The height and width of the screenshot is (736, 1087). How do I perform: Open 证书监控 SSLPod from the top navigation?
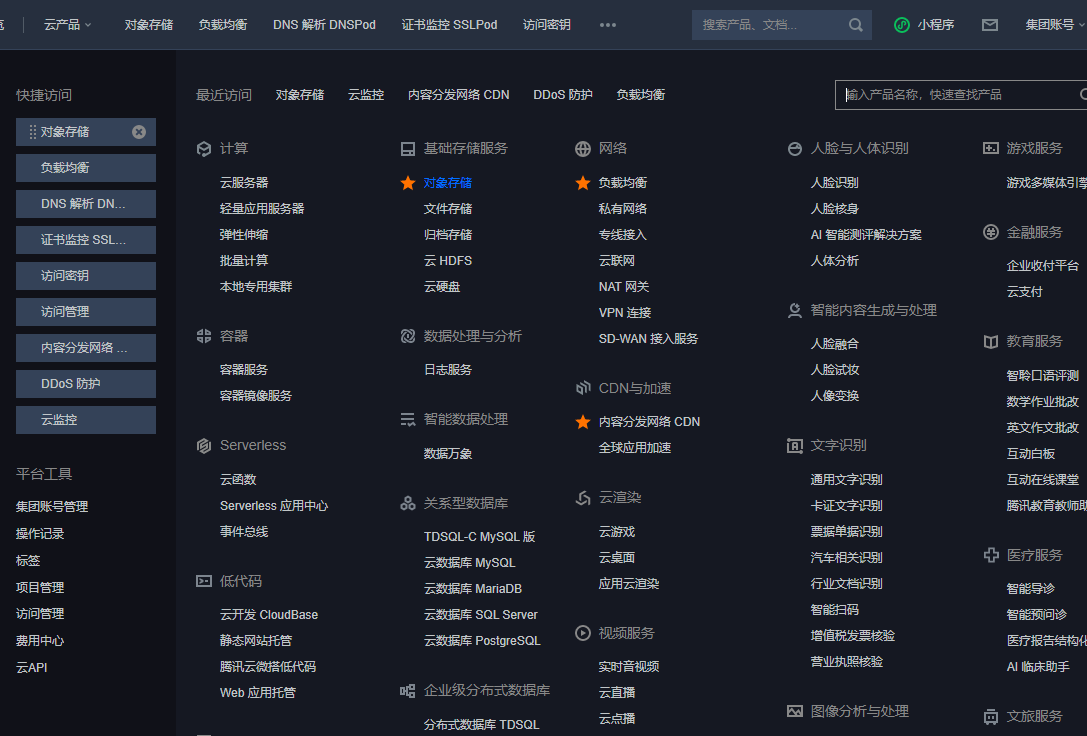(x=449, y=25)
